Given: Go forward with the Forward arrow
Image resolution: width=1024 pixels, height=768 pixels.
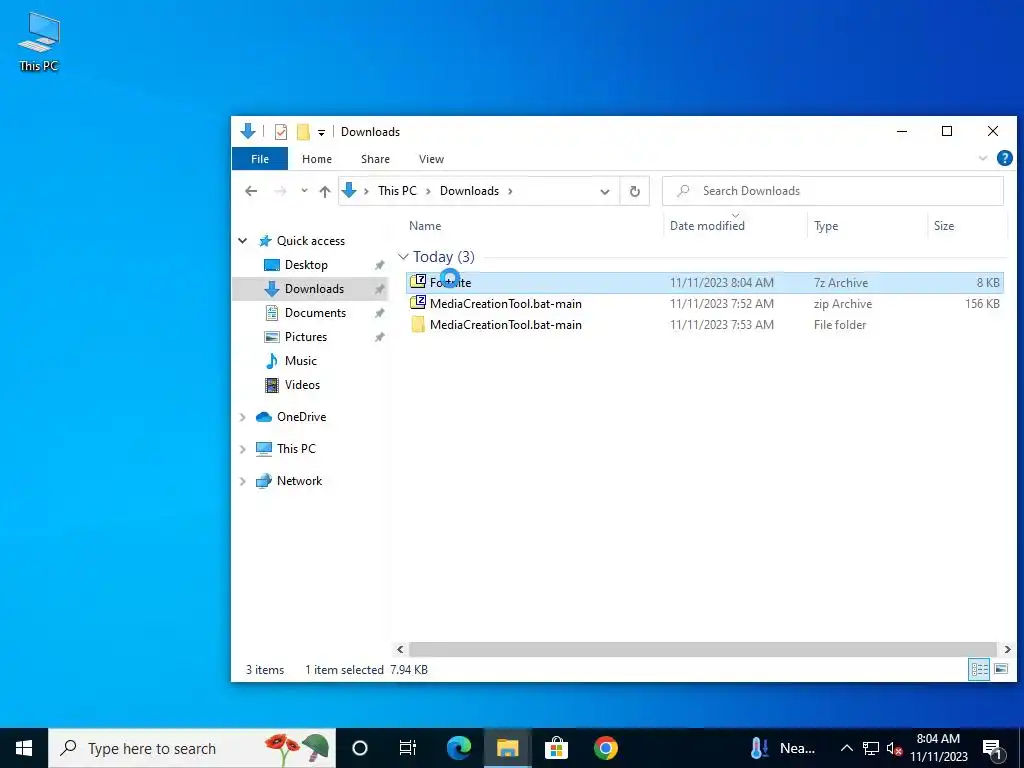Looking at the screenshot, I should (x=280, y=191).
